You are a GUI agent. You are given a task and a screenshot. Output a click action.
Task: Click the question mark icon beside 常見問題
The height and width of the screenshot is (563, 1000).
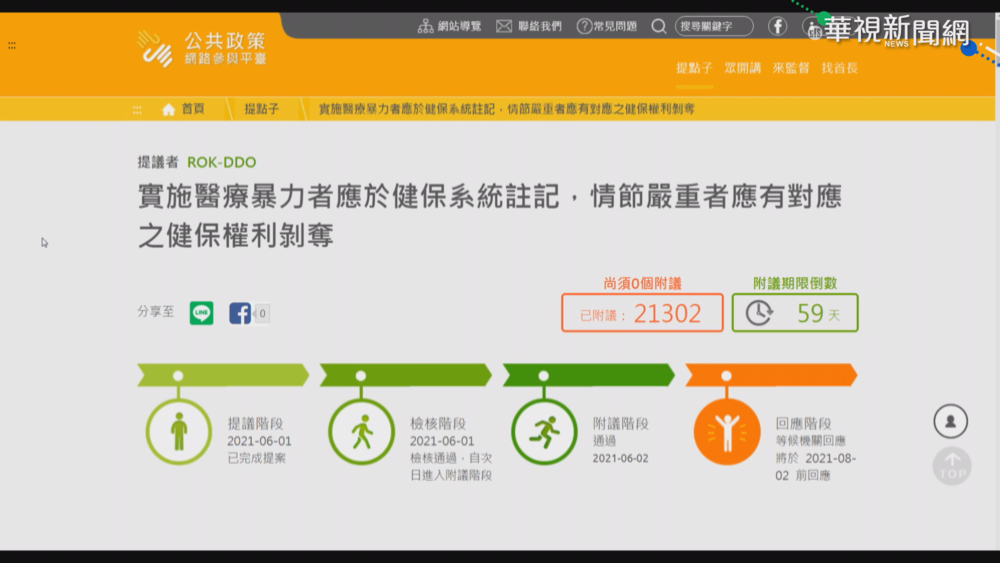(584, 26)
